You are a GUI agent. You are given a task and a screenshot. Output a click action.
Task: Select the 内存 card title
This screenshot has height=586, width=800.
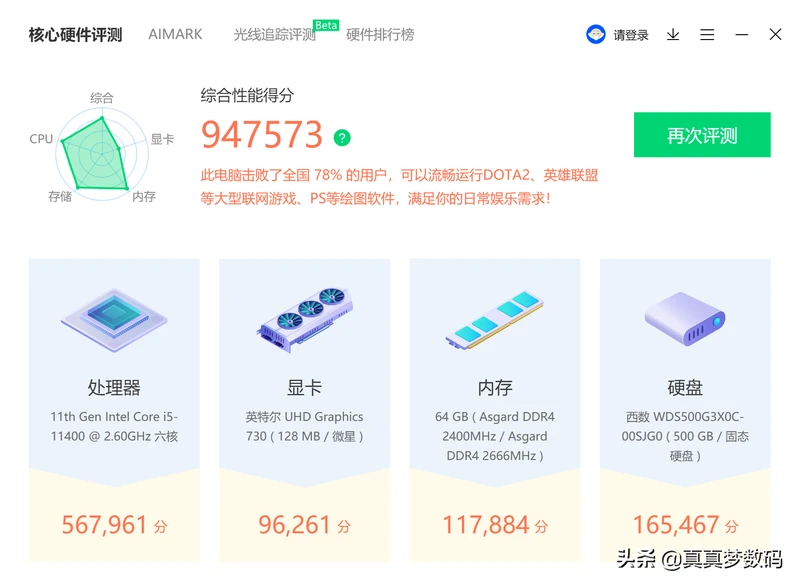click(x=495, y=388)
